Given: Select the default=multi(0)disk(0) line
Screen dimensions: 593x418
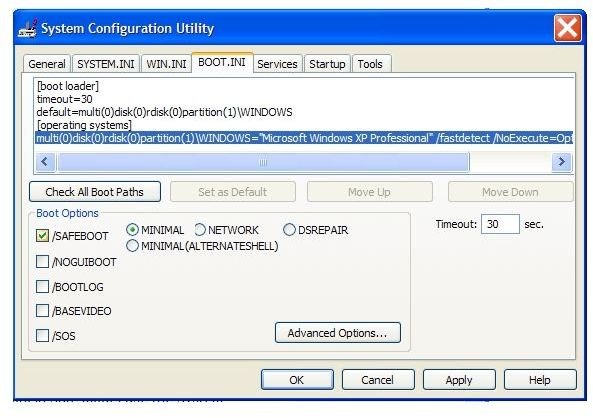Looking at the screenshot, I should pos(165,112).
